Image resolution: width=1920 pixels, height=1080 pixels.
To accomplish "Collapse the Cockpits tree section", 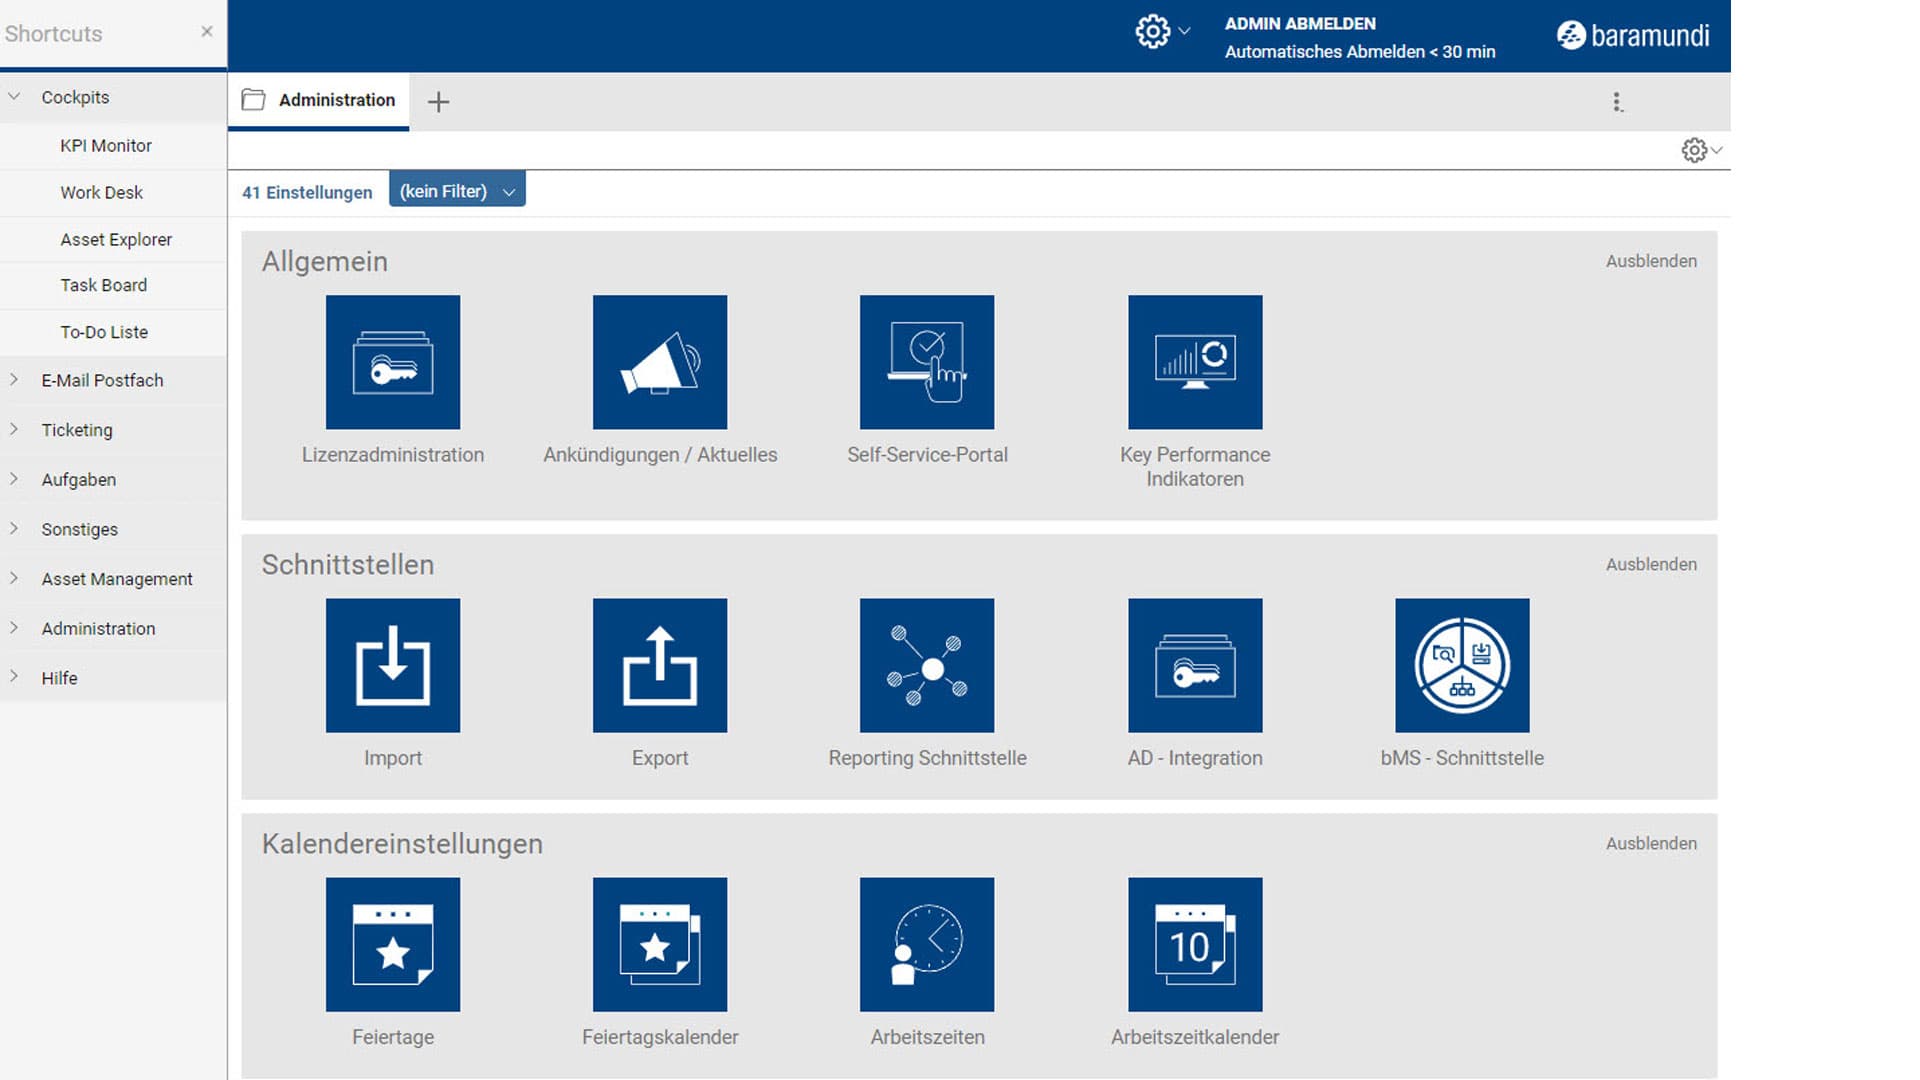I will pos(14,97).
